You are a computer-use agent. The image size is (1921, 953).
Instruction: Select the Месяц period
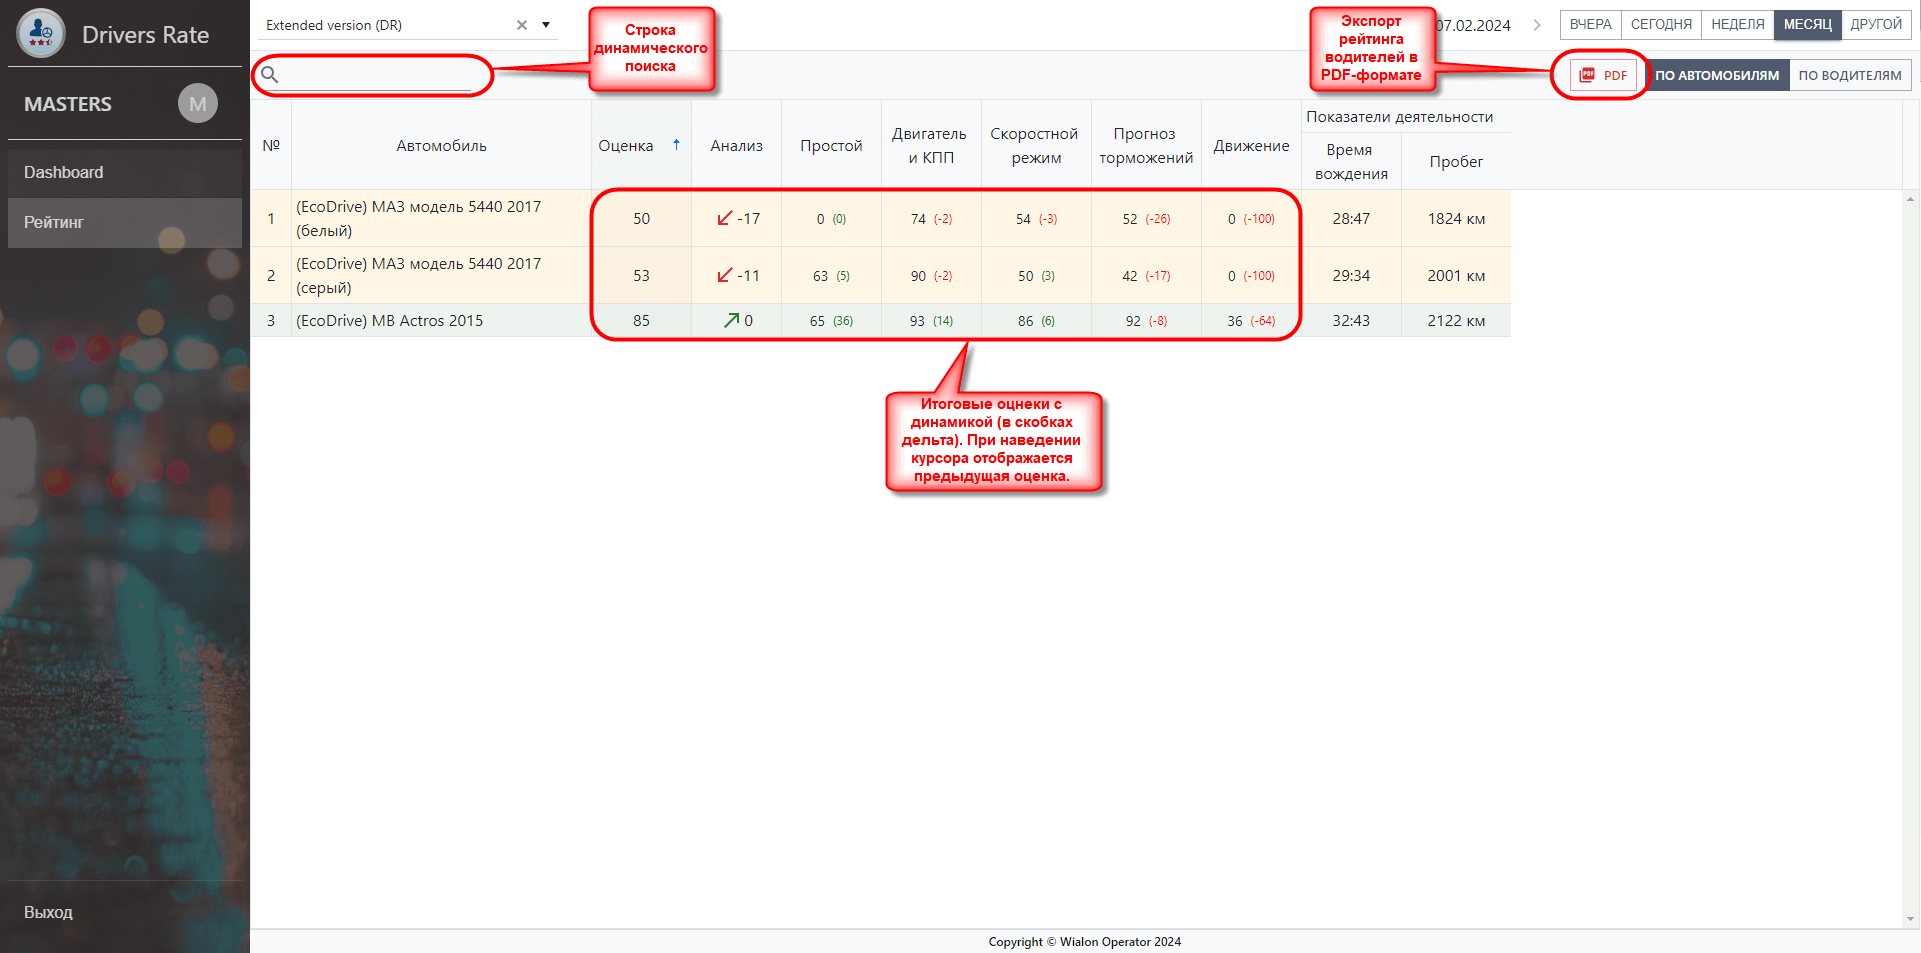click(1807, 25)
